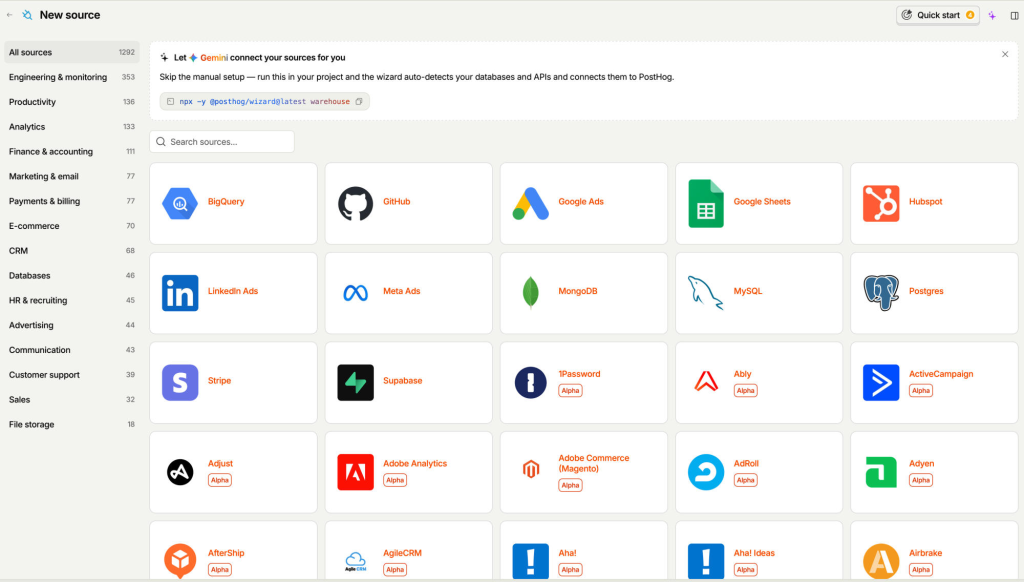Open the Analytics category
The width and height of the screenshot is (1024, 582).
72,127
